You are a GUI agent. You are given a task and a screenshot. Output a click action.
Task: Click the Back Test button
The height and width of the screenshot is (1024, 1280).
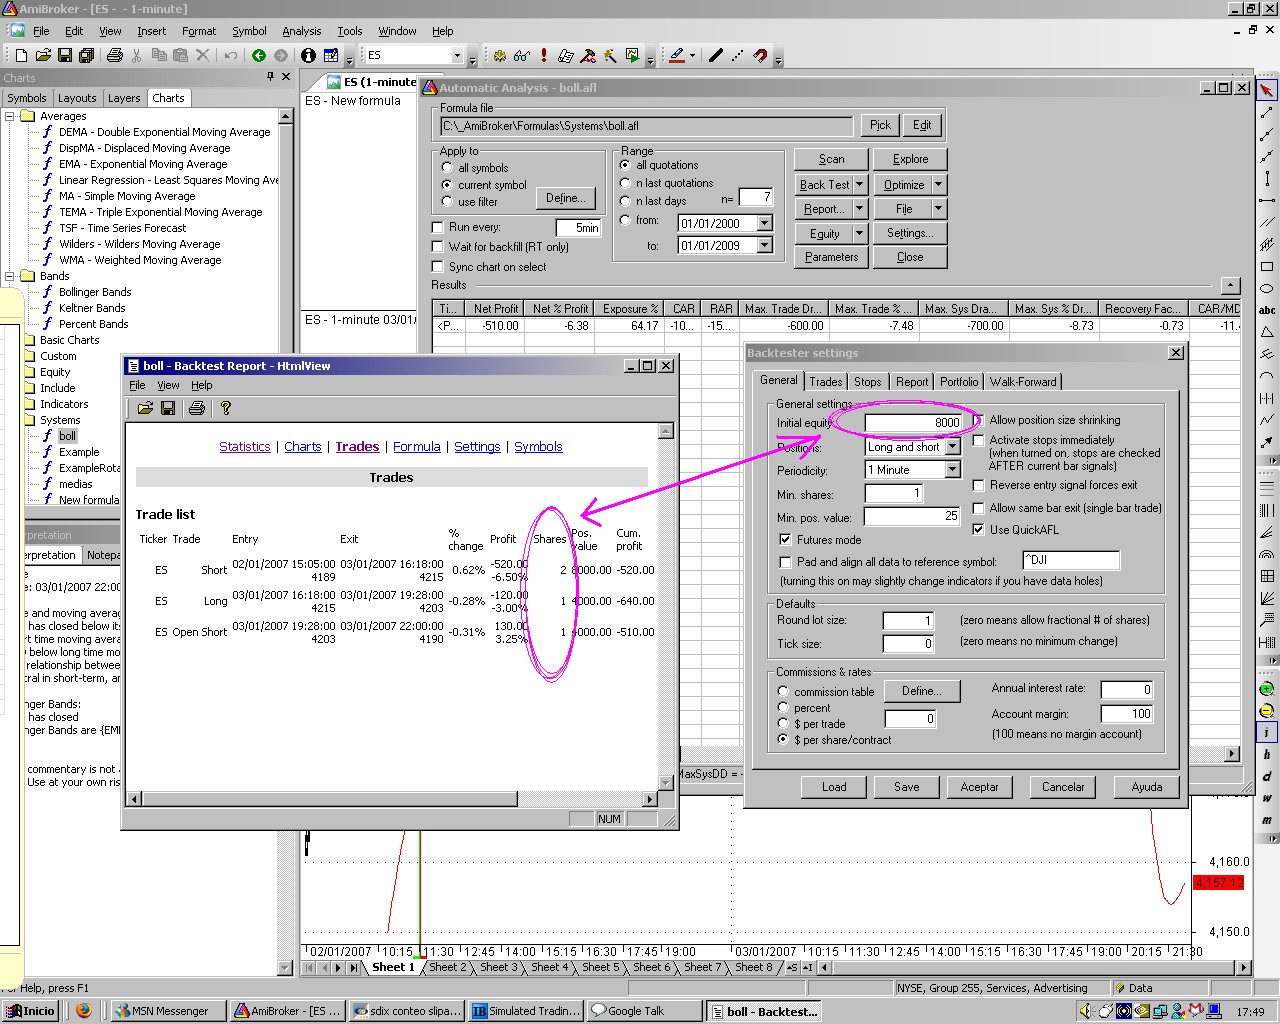[824, 185]
